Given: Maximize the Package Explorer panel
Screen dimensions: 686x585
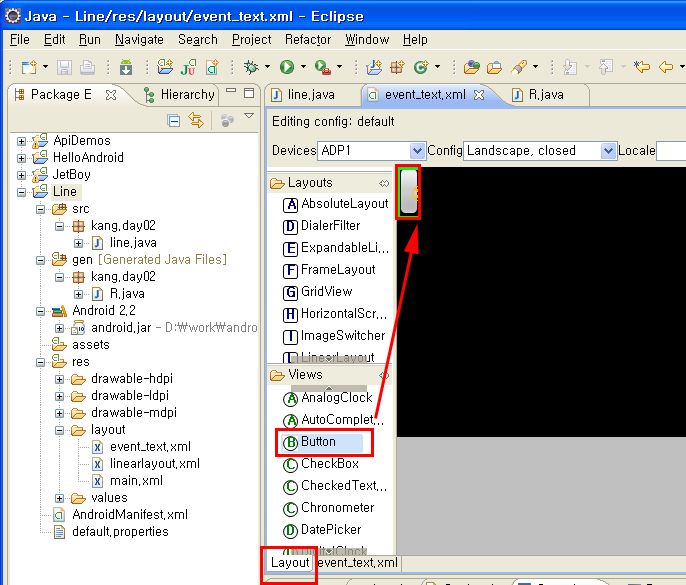Looking at the screenshot, I should [x=249, y=93].
